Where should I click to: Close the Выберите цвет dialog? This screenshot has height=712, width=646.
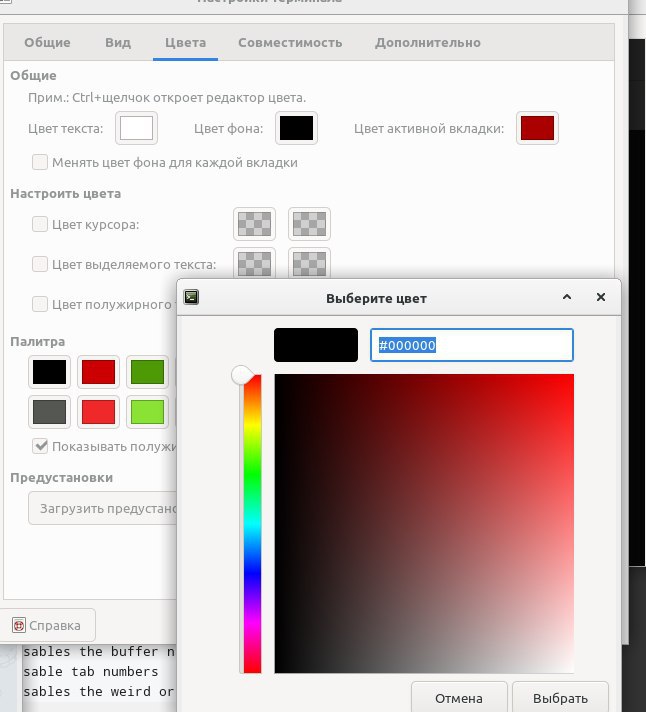point(601,297)
